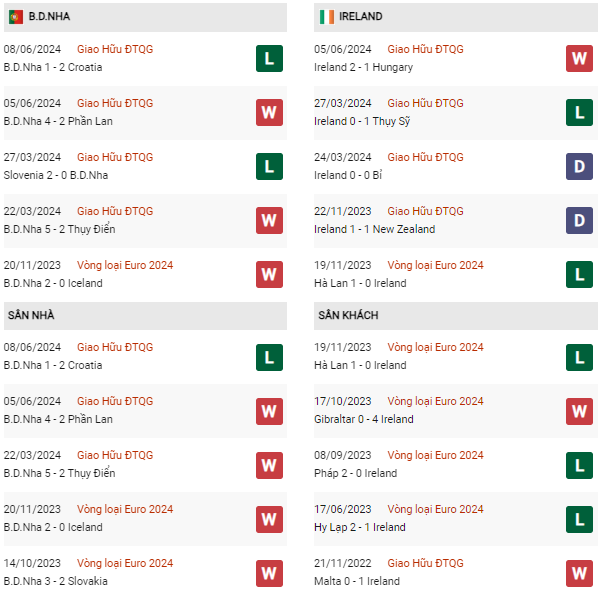
Task: Select the IRELAND team header title
Action: 360,16
